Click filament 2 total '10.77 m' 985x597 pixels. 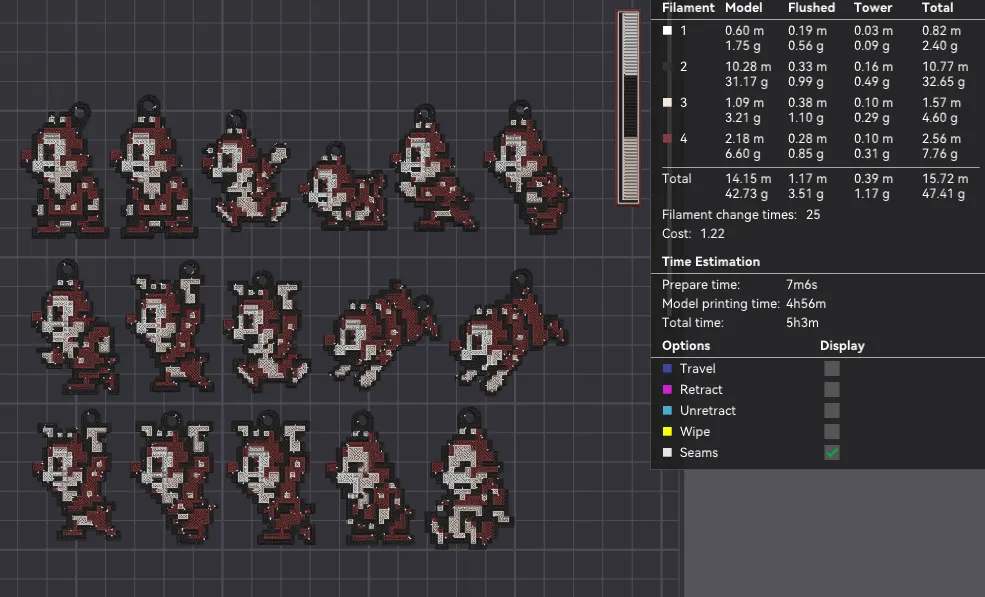point(945,67)
